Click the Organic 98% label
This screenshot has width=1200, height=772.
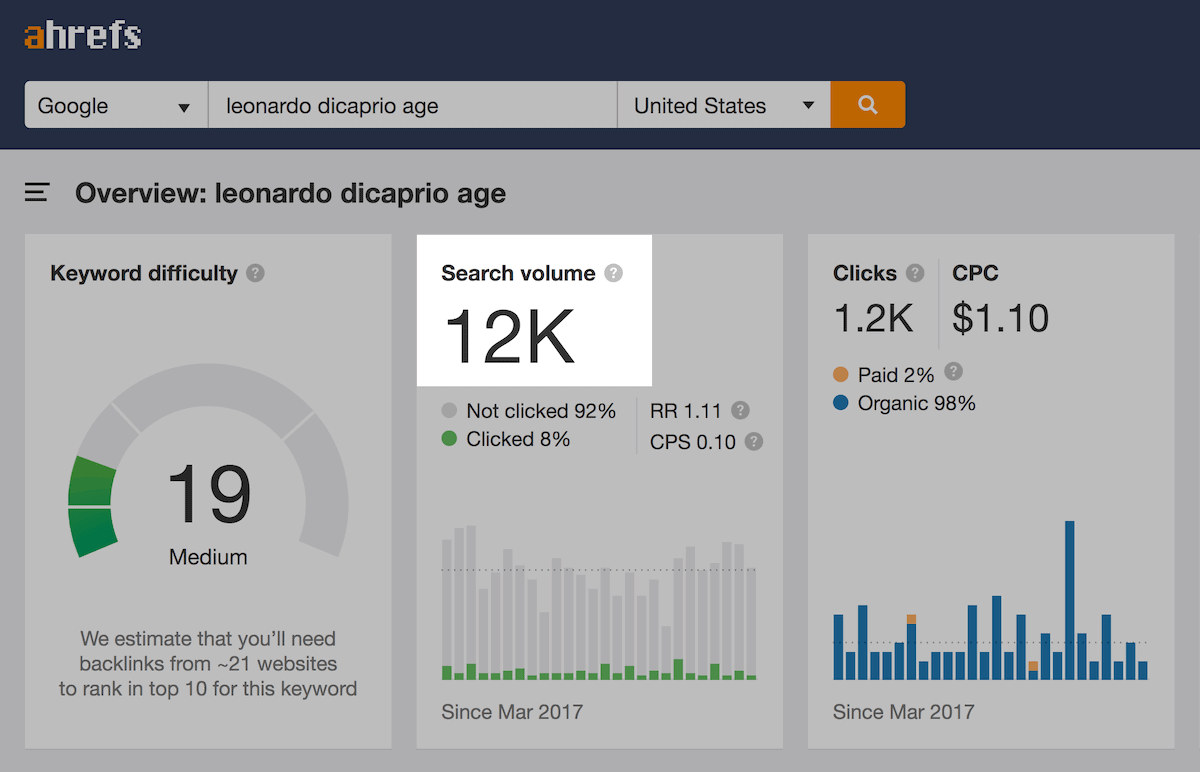(x=917, y=403)
